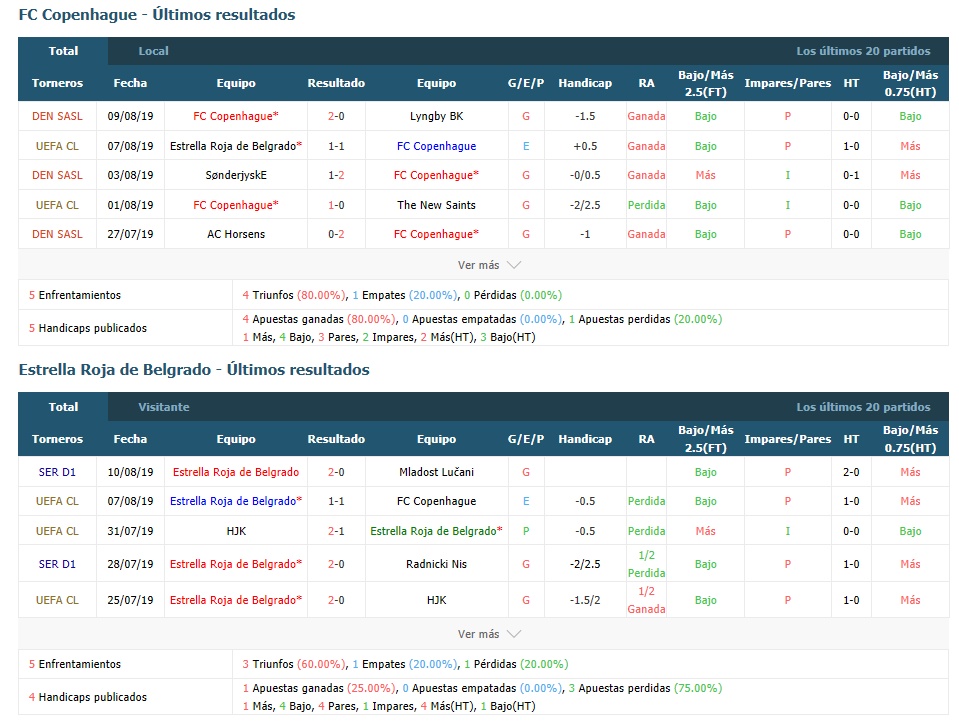Open the Visitante tab for Estrella Roja
Viewport: 959px width, 726px height.
[164, 407]
